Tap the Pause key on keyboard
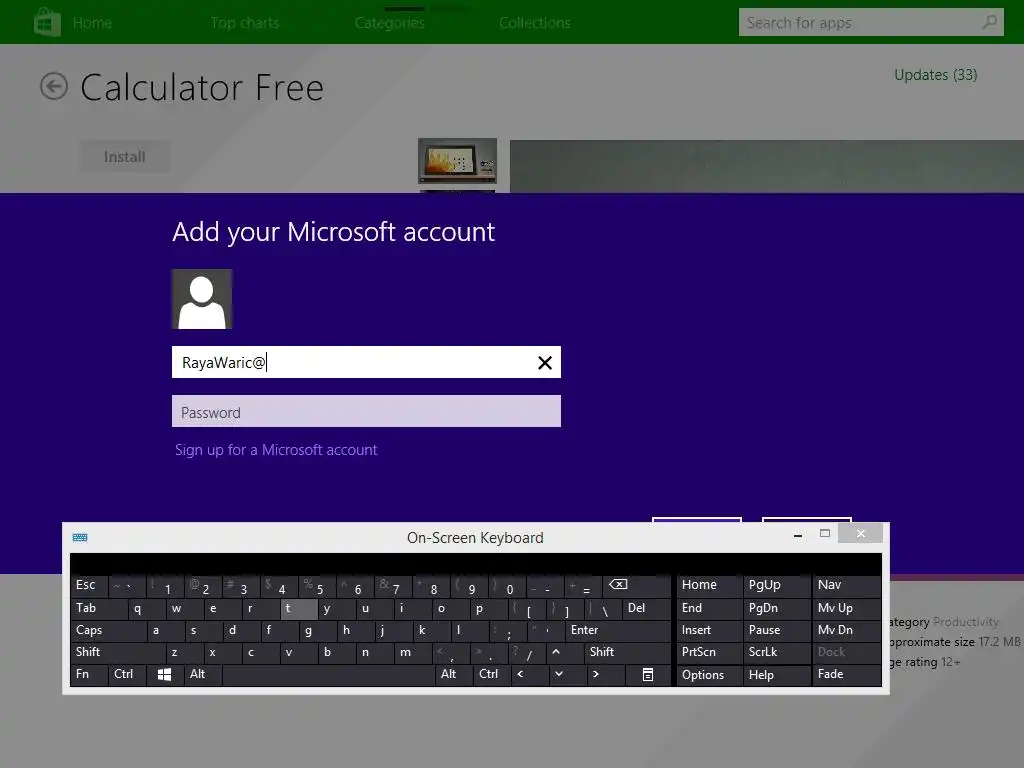The width and height of the screenshot is (1024, 768). [777, 630]
